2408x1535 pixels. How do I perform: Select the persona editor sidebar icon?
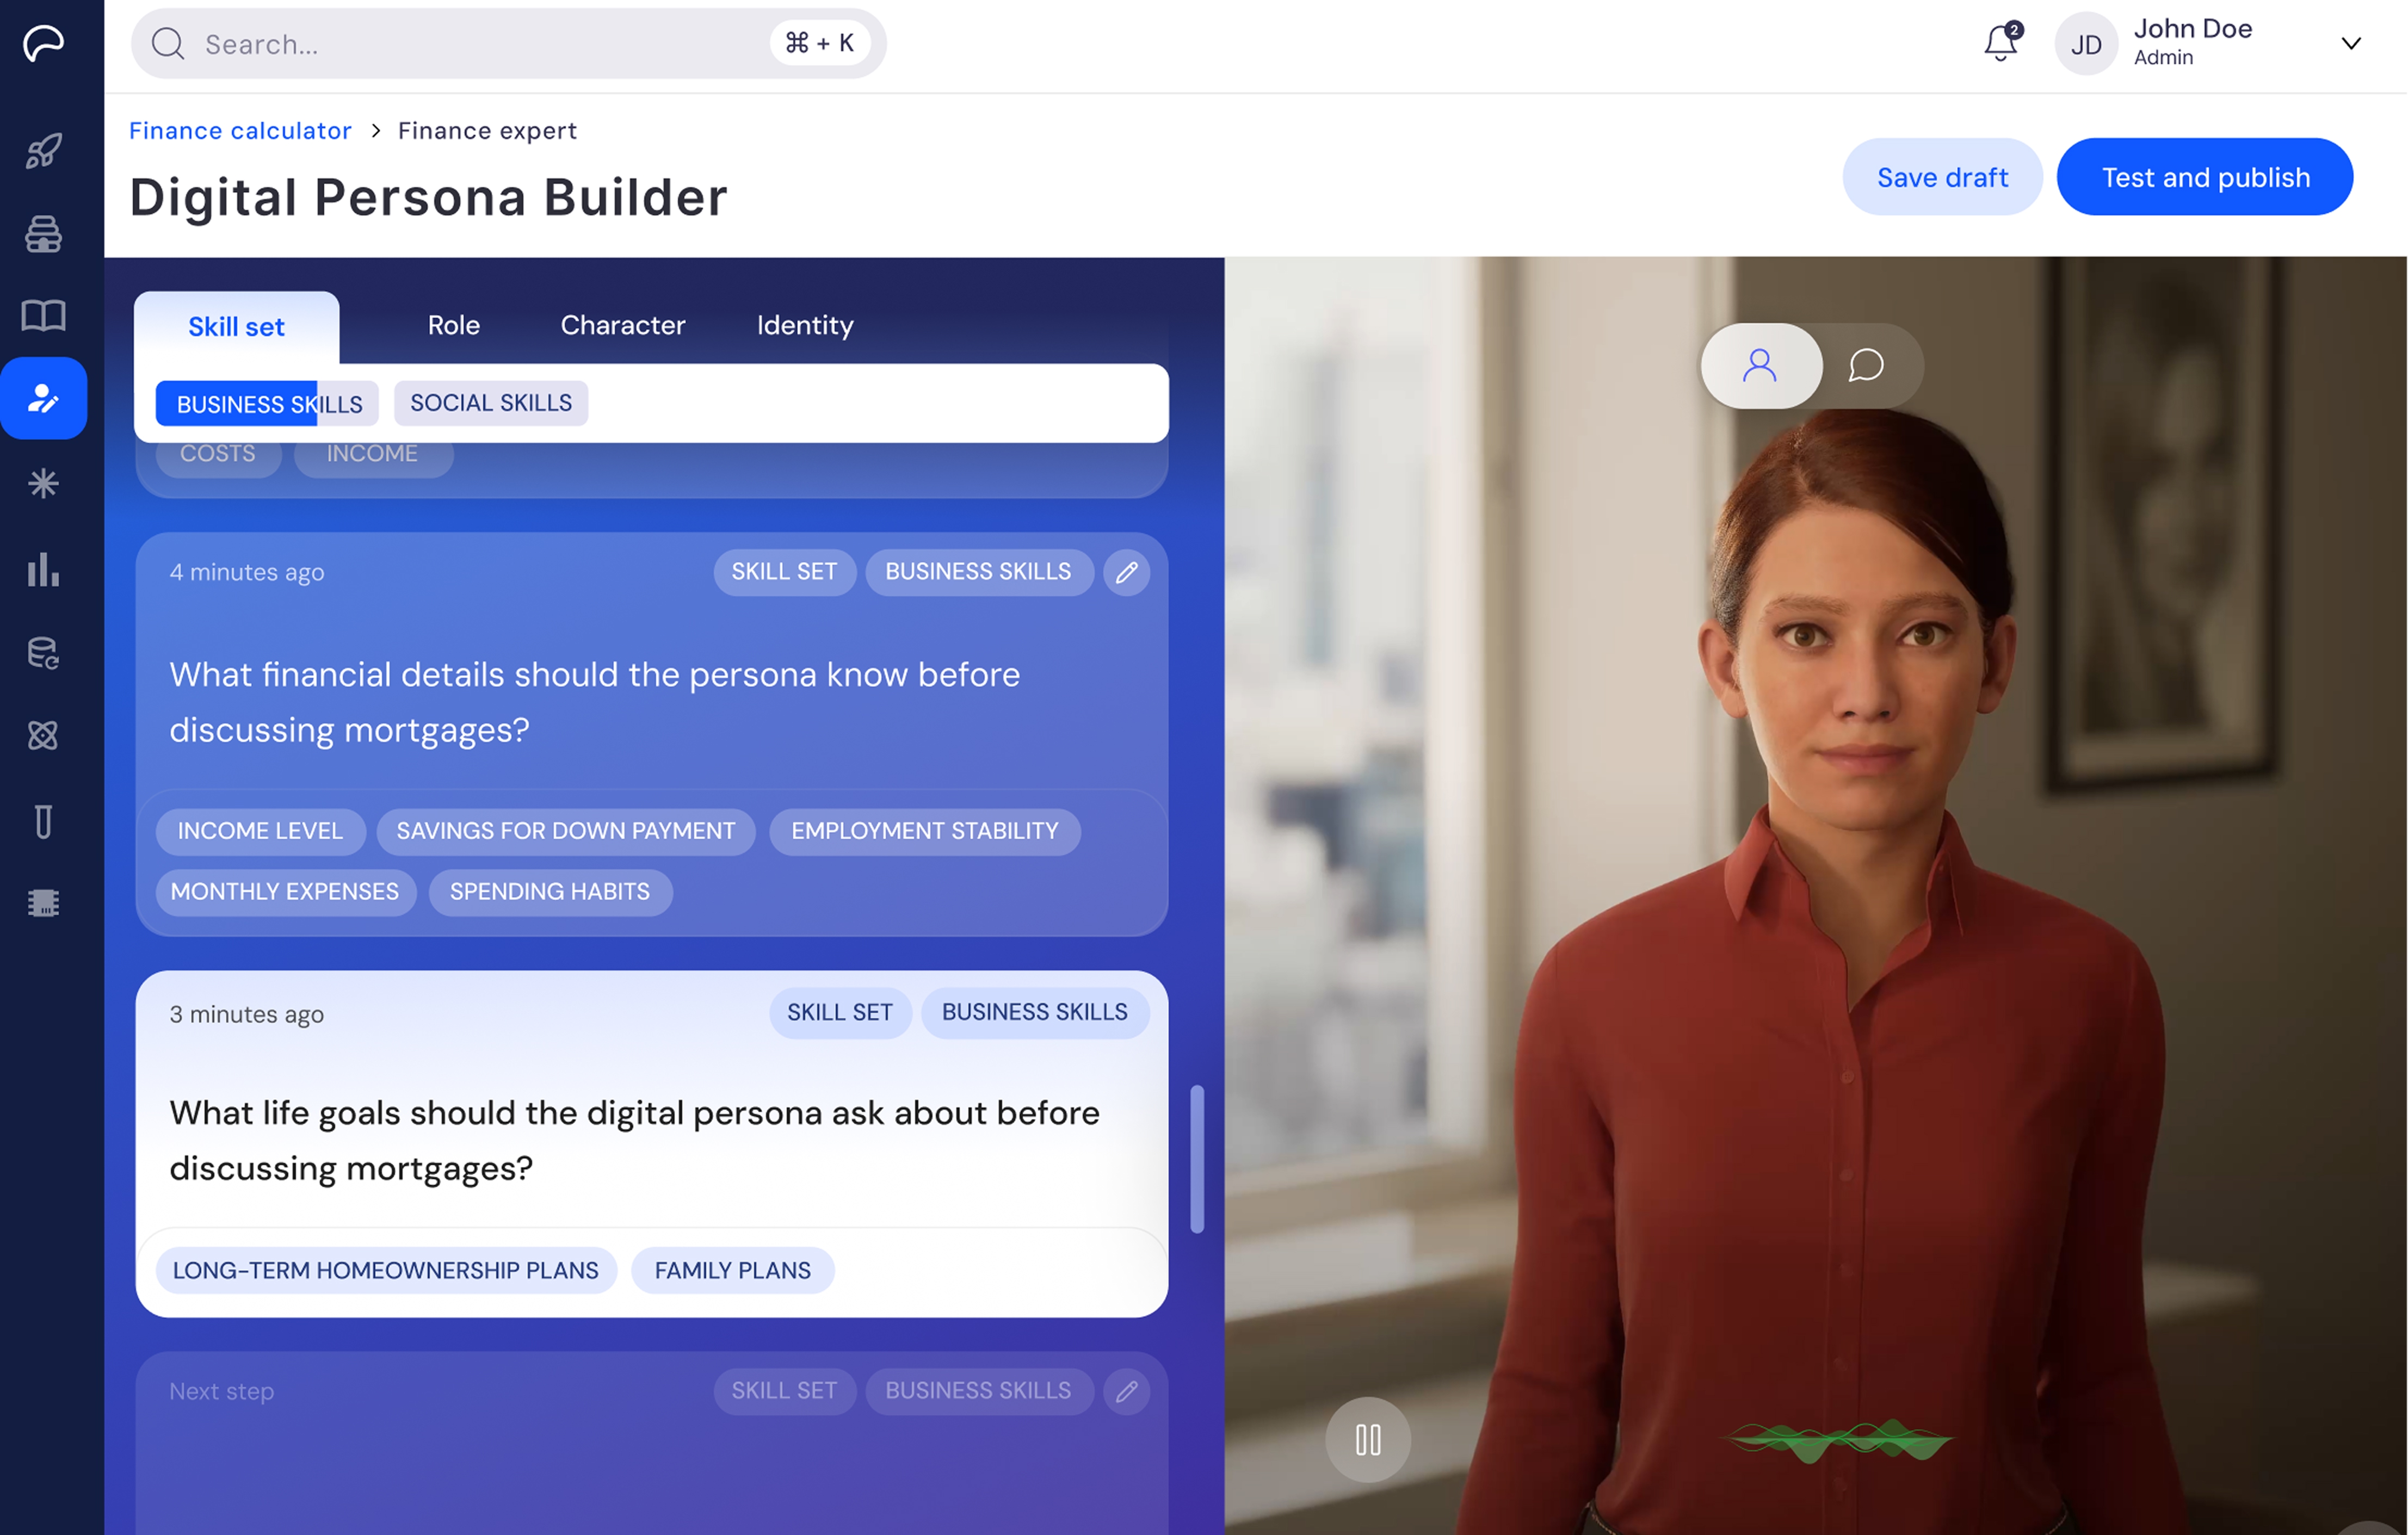click(x=43, y=398)
